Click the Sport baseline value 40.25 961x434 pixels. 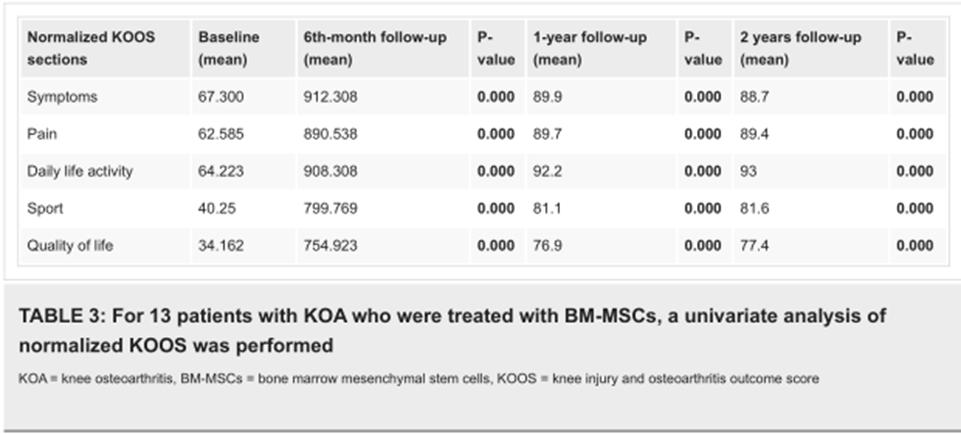click(x=219, y=208)
